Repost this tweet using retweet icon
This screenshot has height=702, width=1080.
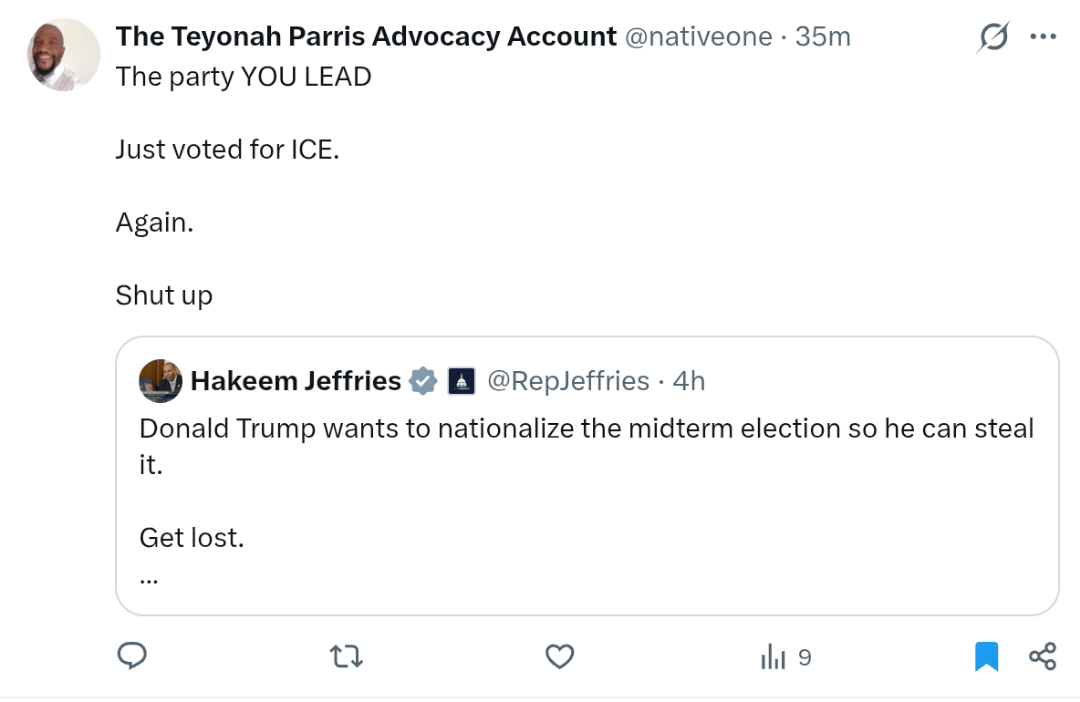346,656
